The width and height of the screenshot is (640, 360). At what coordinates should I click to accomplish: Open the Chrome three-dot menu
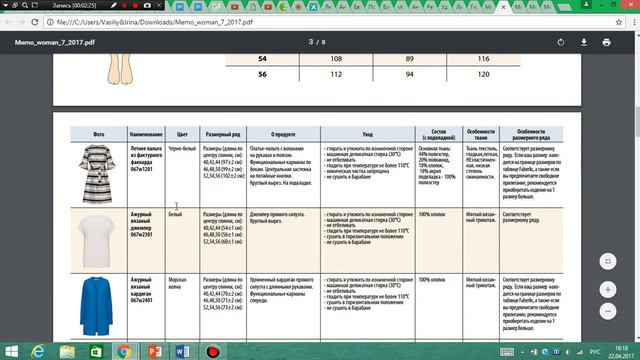coord(634,22)
